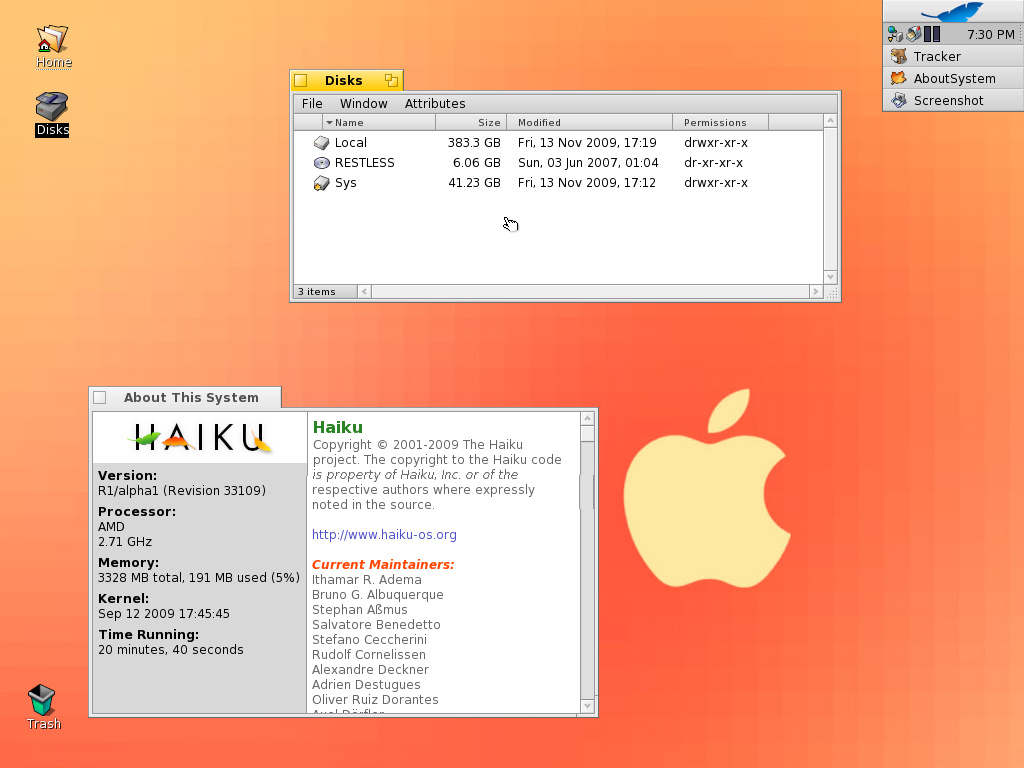Click the Disks horizontal scrollbar left arrow
The image size is (1024, 768).
pyautogui.click(x=364, y=292)
